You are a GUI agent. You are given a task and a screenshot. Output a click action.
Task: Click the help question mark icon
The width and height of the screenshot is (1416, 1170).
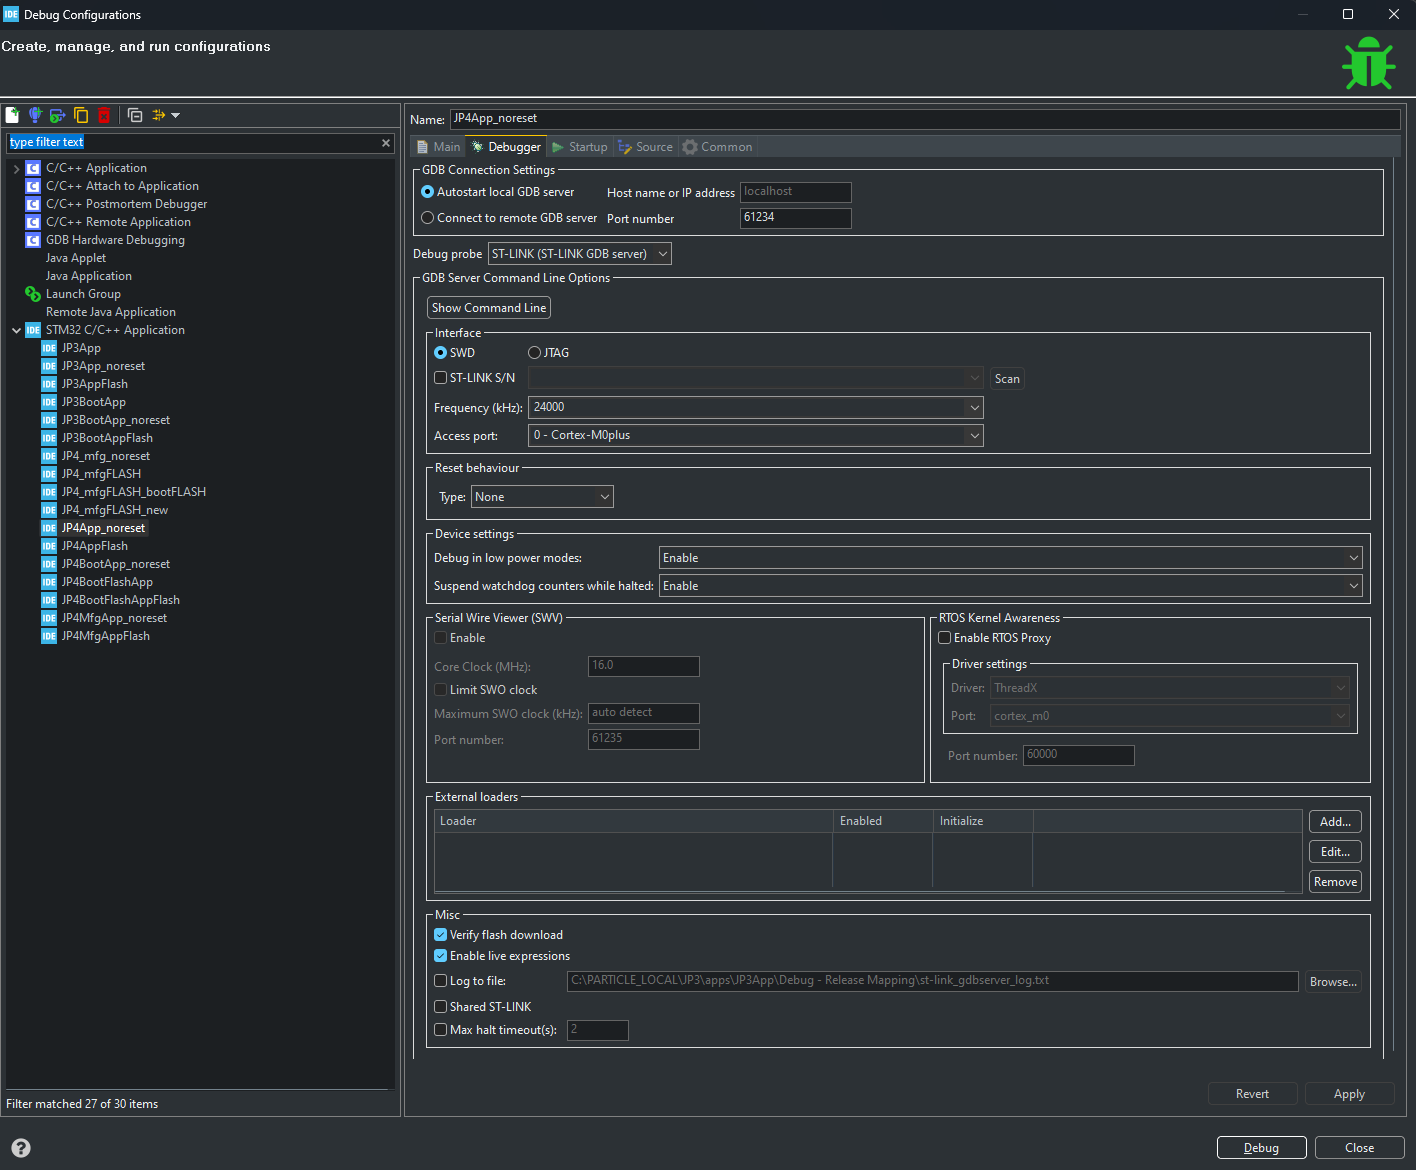20,1148
